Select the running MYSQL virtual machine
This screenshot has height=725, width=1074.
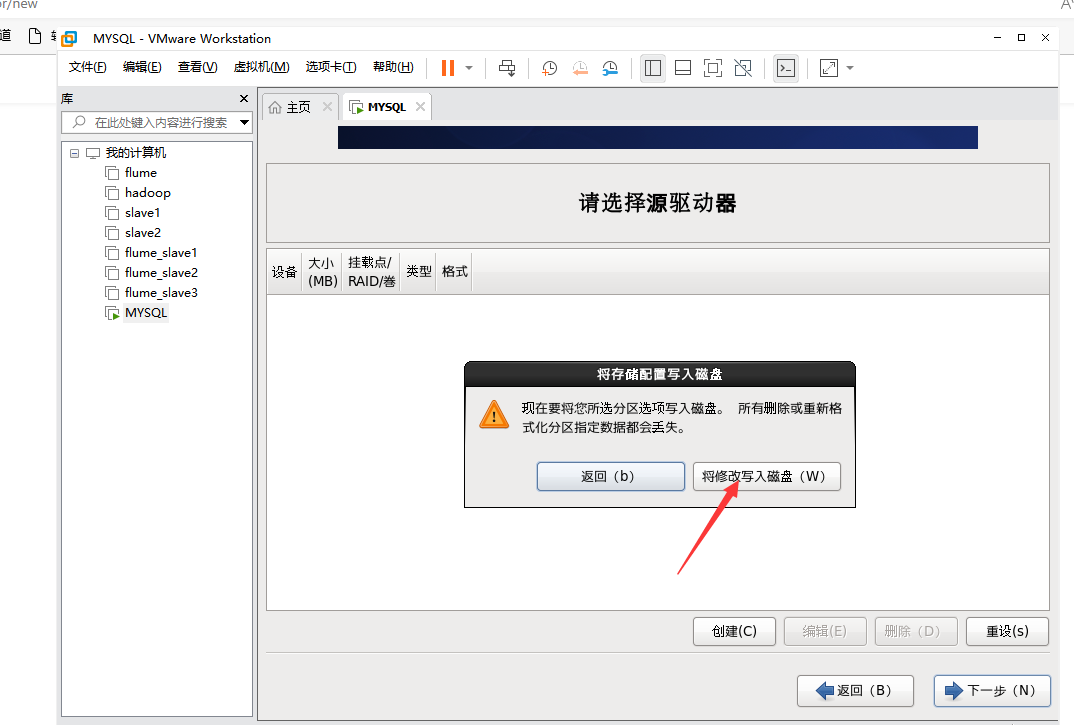coord(146,312)
